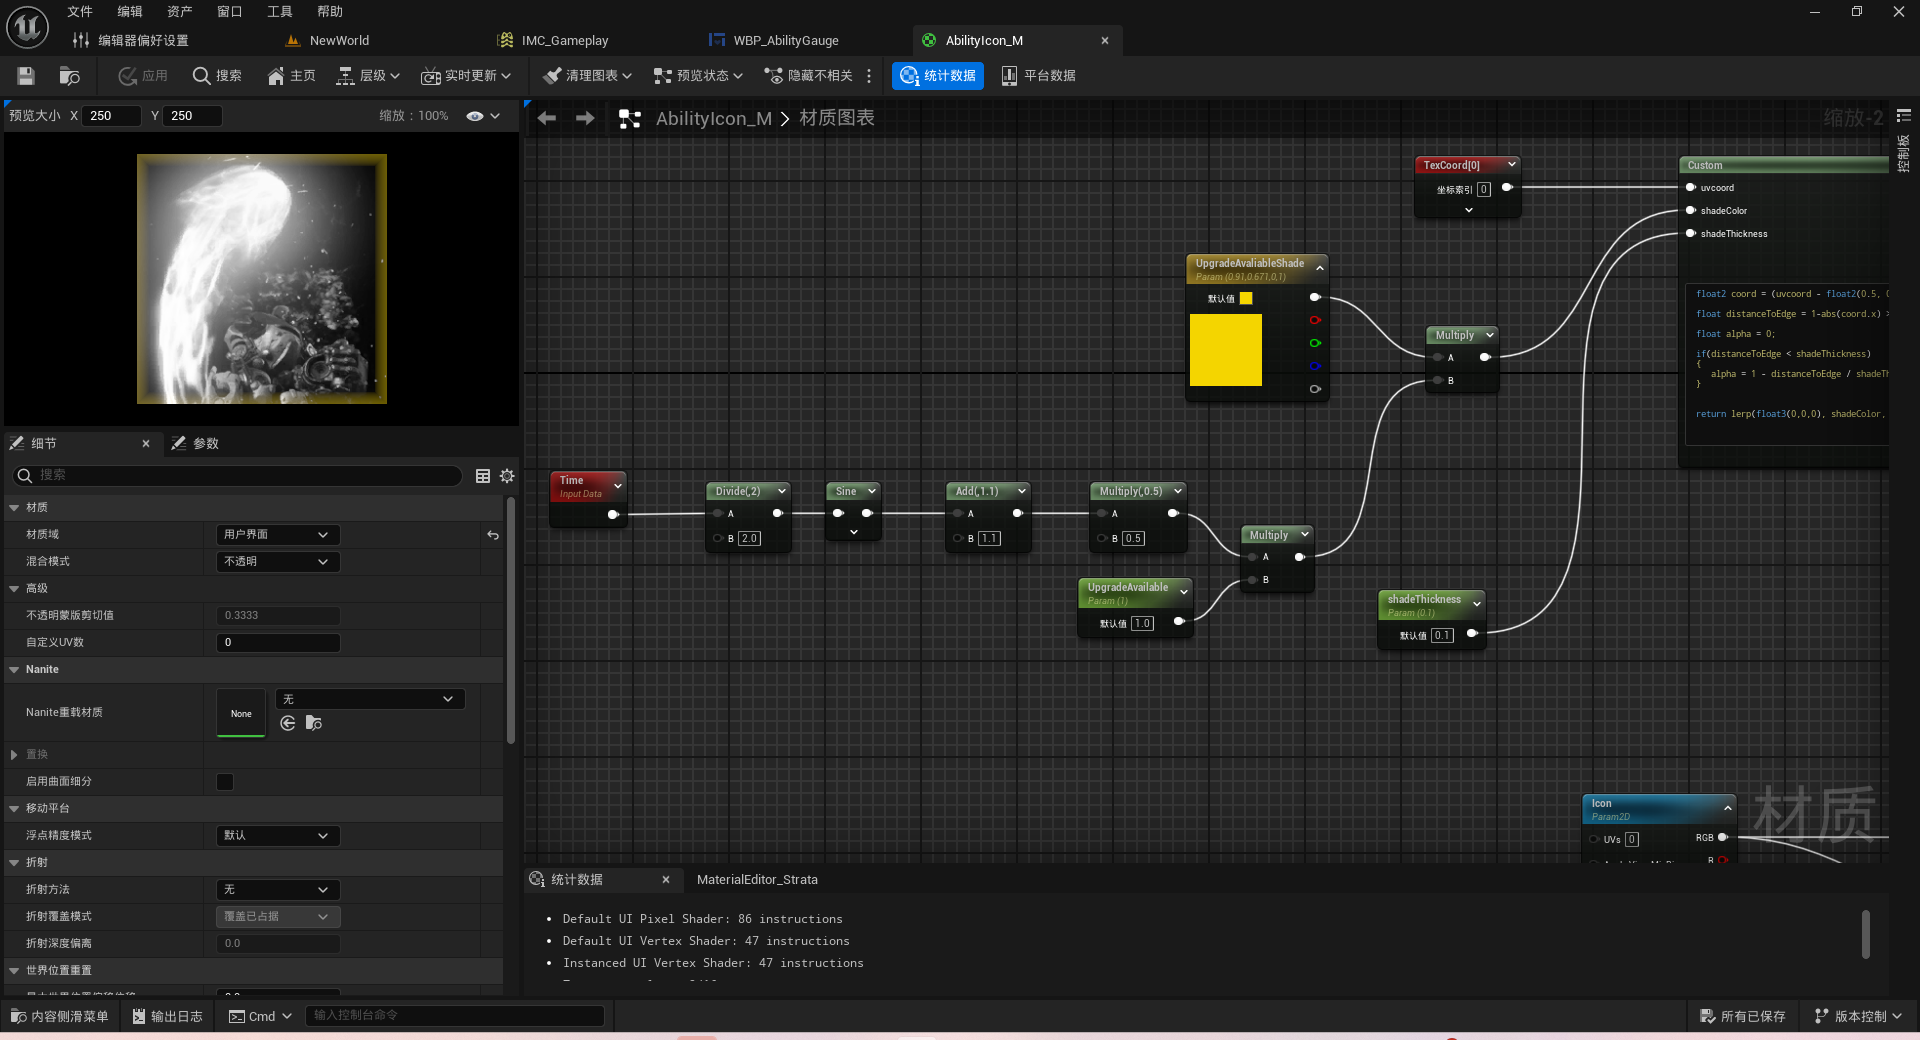Browse to asset in content browser icon
The image size is (1920, 1040).
point(69,76)
